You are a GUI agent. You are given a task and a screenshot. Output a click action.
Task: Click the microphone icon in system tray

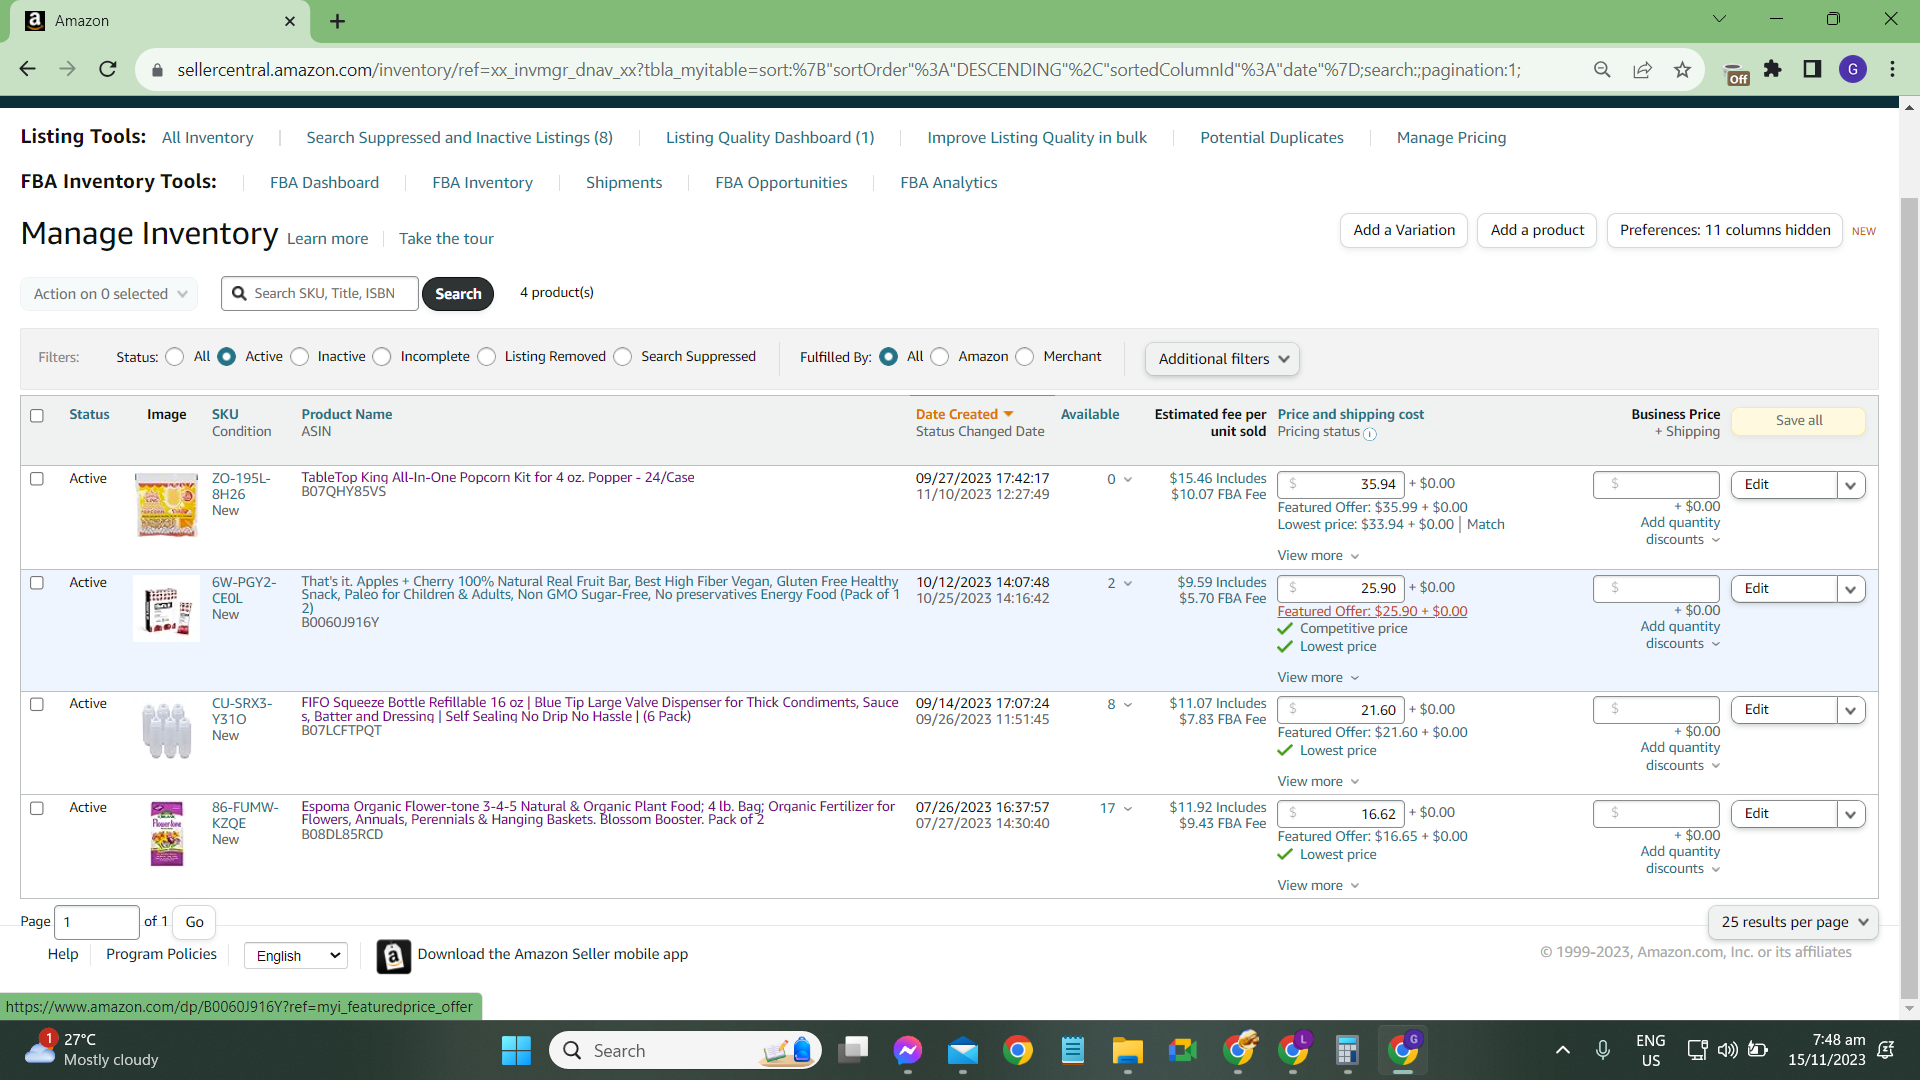1602,1050
